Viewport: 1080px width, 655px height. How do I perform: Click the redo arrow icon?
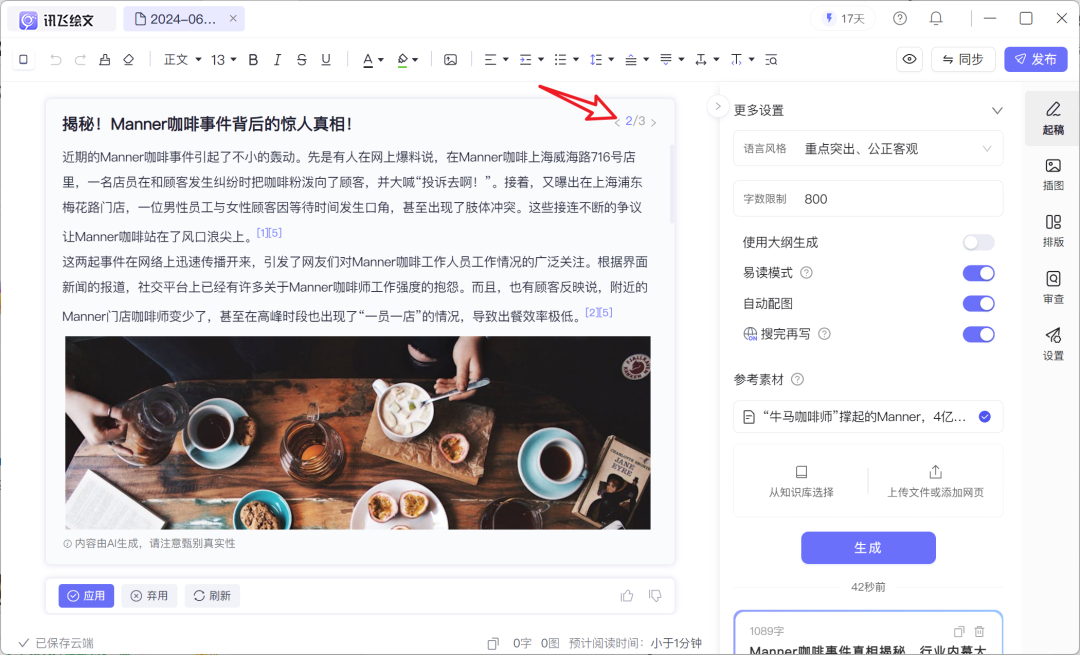tap(80, 60)
